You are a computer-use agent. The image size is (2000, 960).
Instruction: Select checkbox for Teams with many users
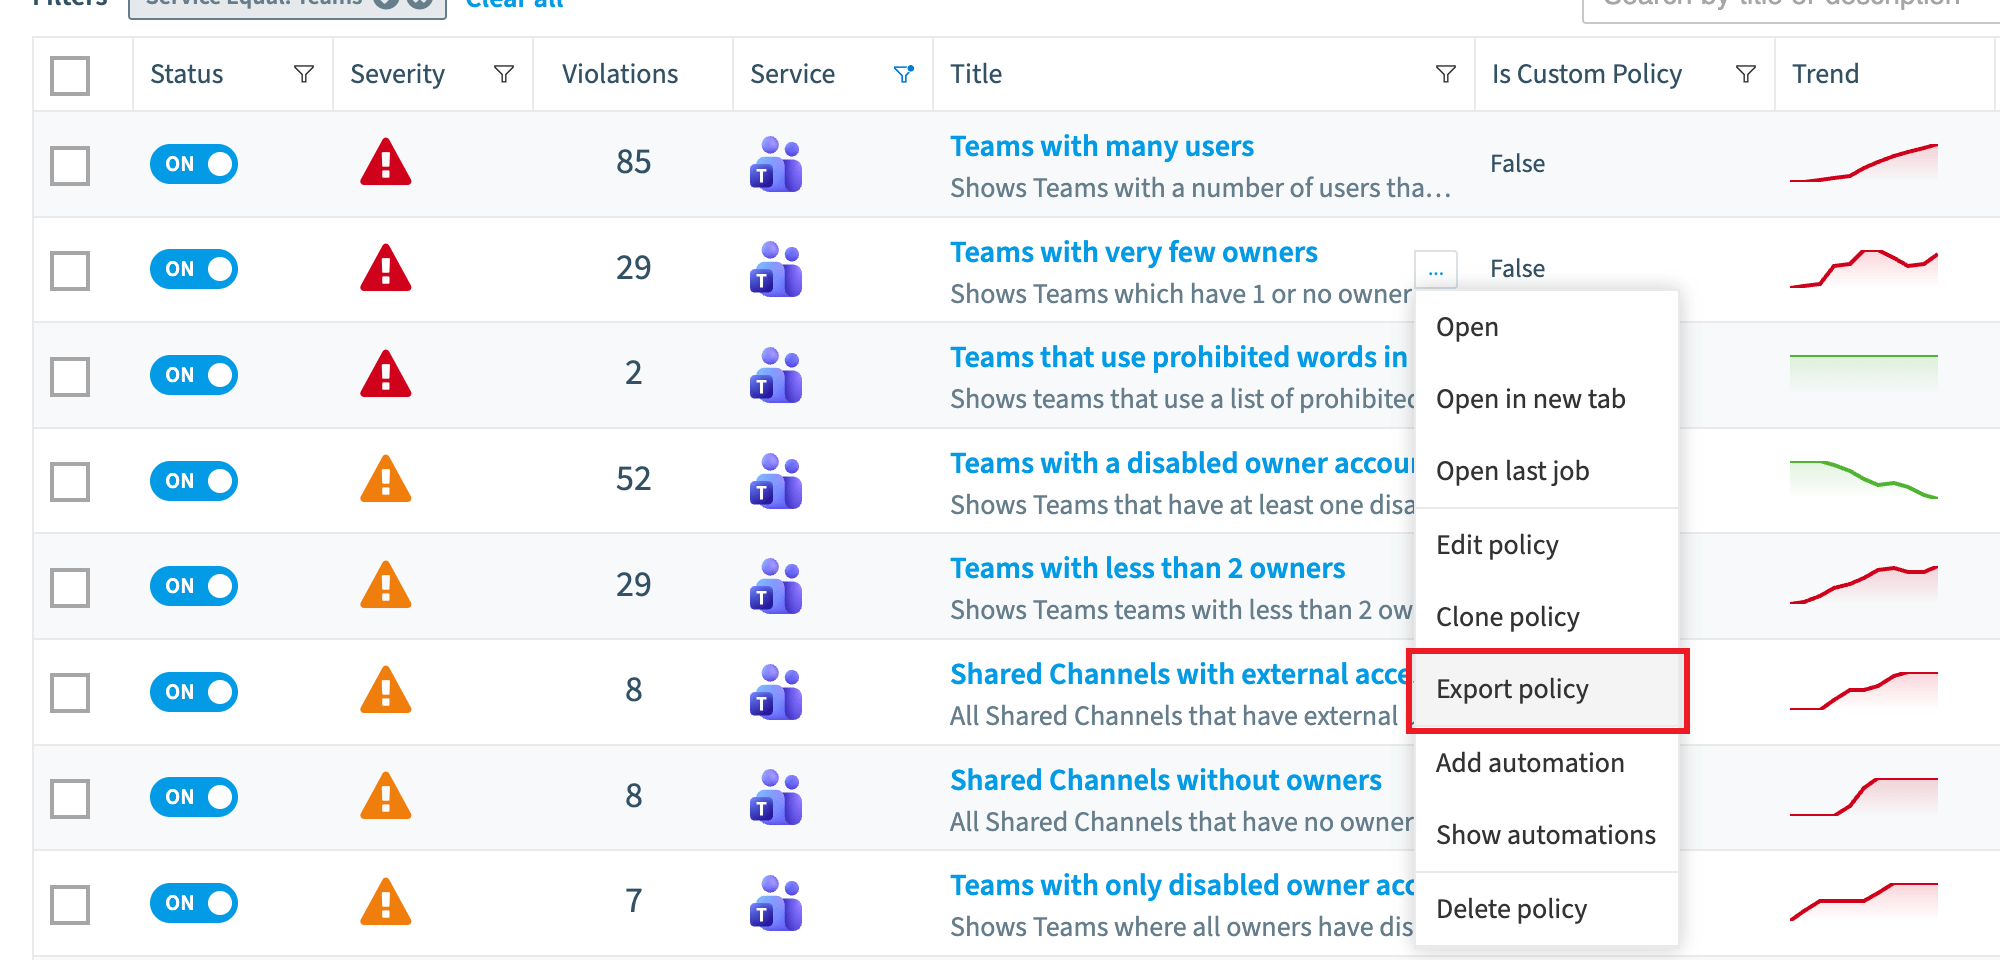tap(70, 165)
